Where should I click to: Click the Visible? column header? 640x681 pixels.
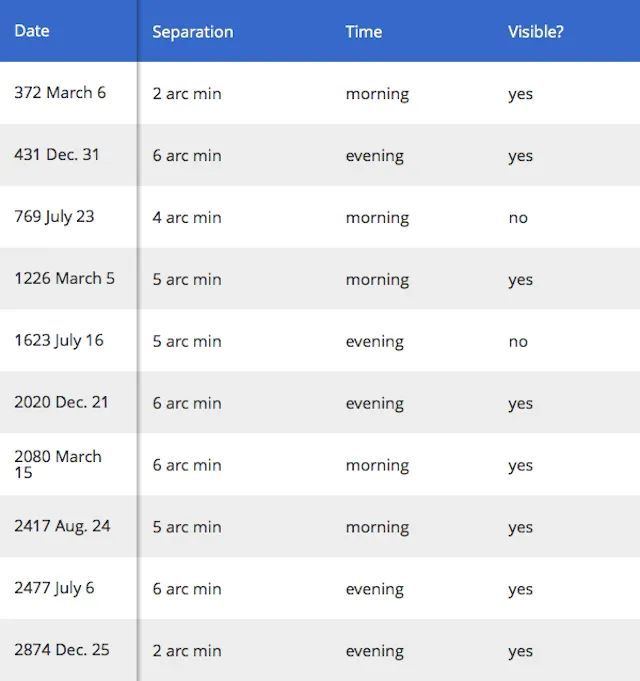tap(536, 32)
